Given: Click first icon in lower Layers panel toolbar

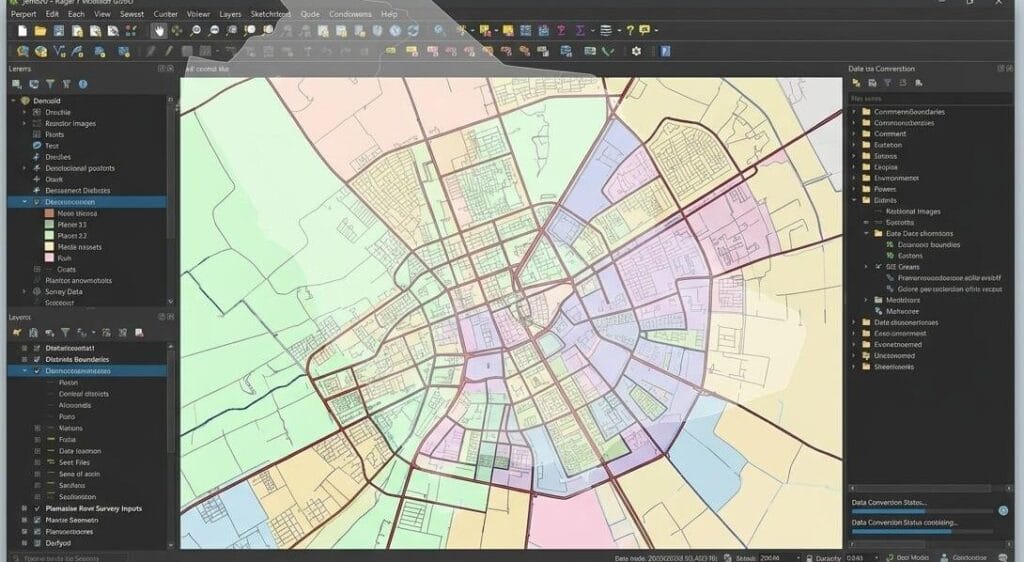Looking at the screenshot, I should 17,333.
